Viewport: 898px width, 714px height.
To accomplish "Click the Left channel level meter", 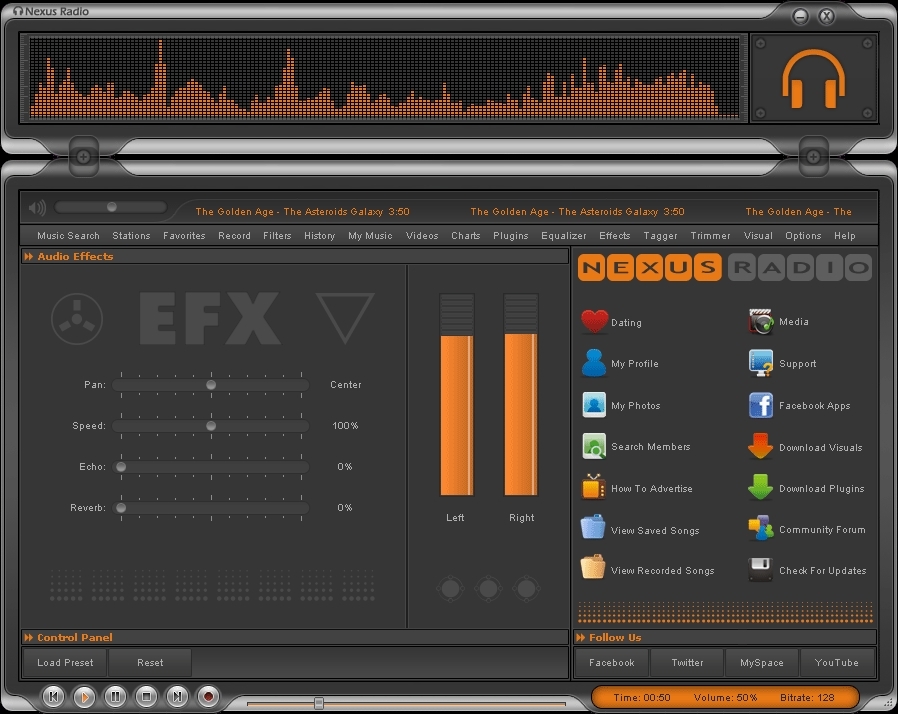I will pyautogui.click(x=456, y=395).
